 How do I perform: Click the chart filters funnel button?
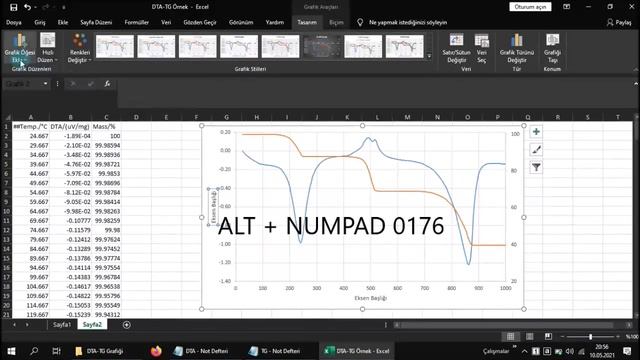(536, 167)
